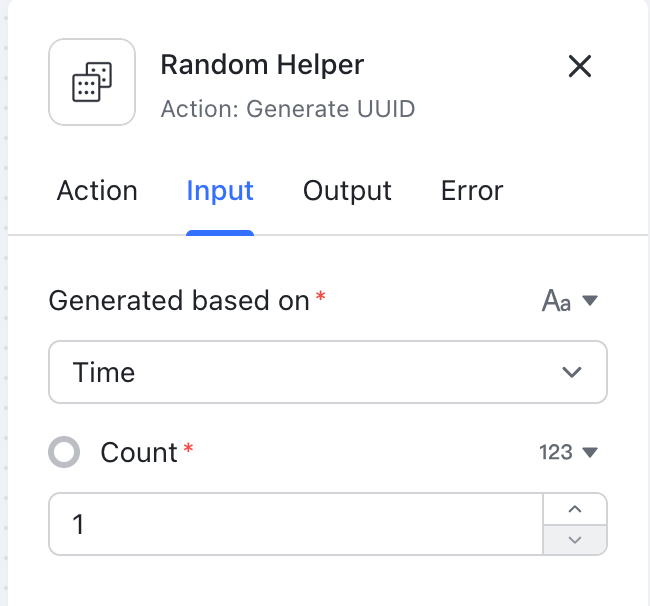Click into the Count input field
This screenshot has height=606, width=650.
click(x=295, y=523)
